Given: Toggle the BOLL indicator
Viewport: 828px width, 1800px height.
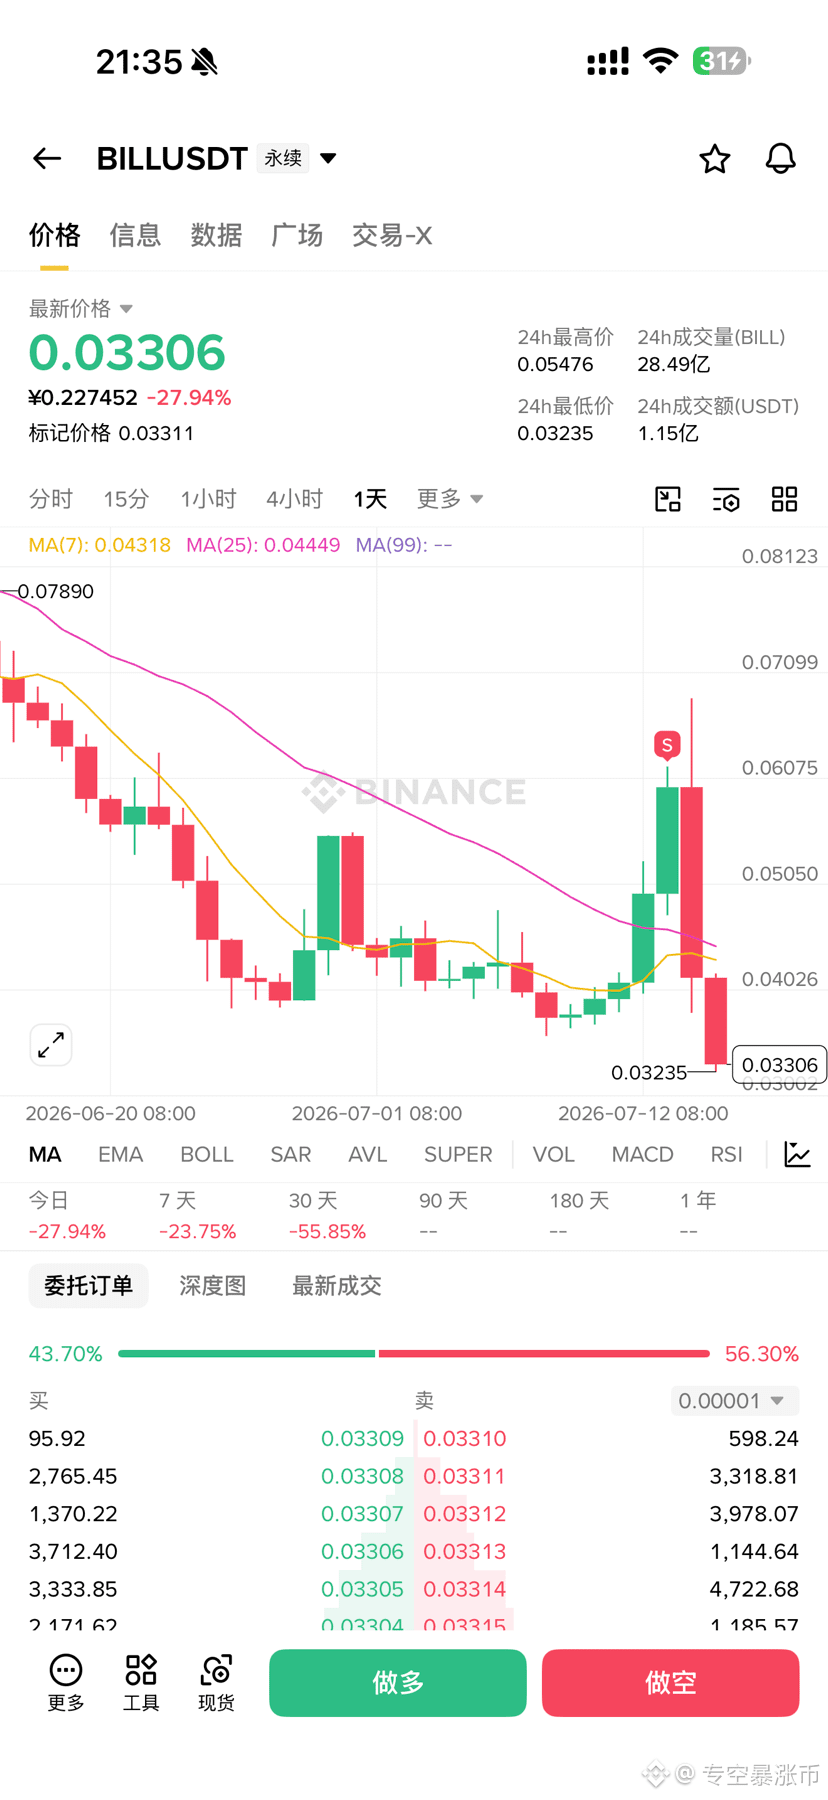Looking at the screenshot, I should (x=207, y=1154).
